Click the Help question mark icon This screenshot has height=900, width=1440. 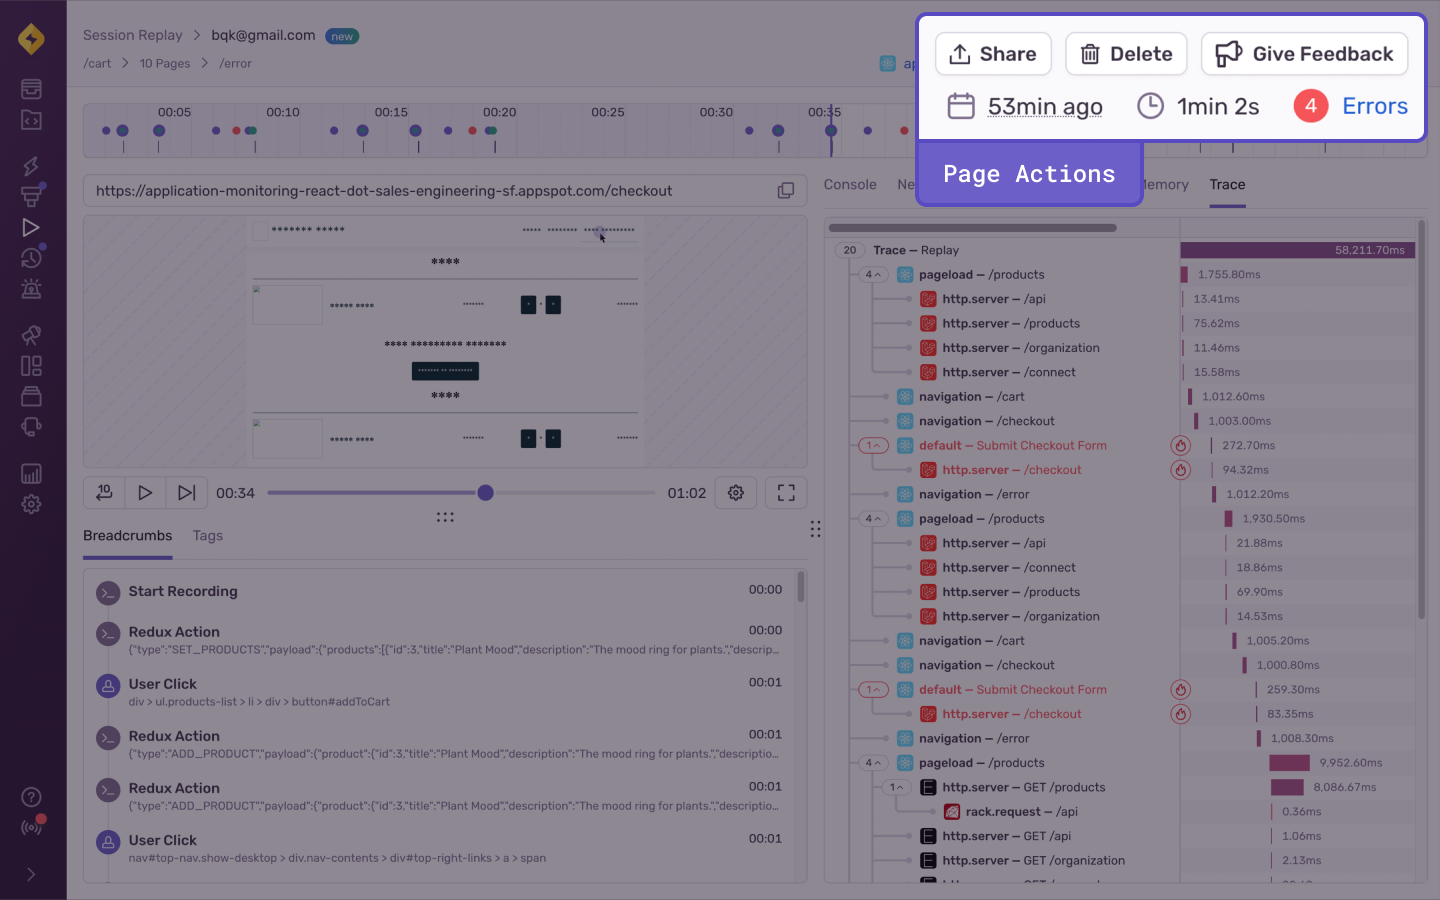coord(31,797)
